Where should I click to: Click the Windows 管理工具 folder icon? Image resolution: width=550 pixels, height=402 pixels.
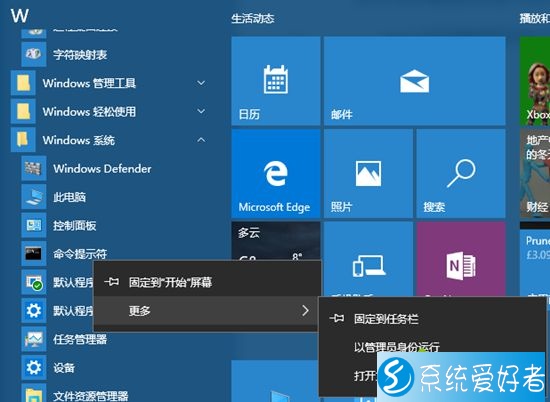(23, 83)
